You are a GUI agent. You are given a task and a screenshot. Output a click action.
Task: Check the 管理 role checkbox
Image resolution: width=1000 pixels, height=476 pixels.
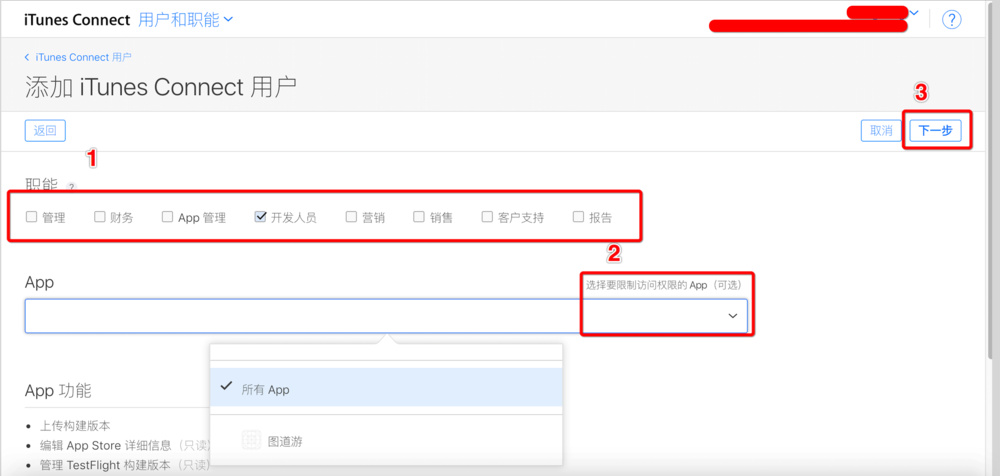pos(31,217)
